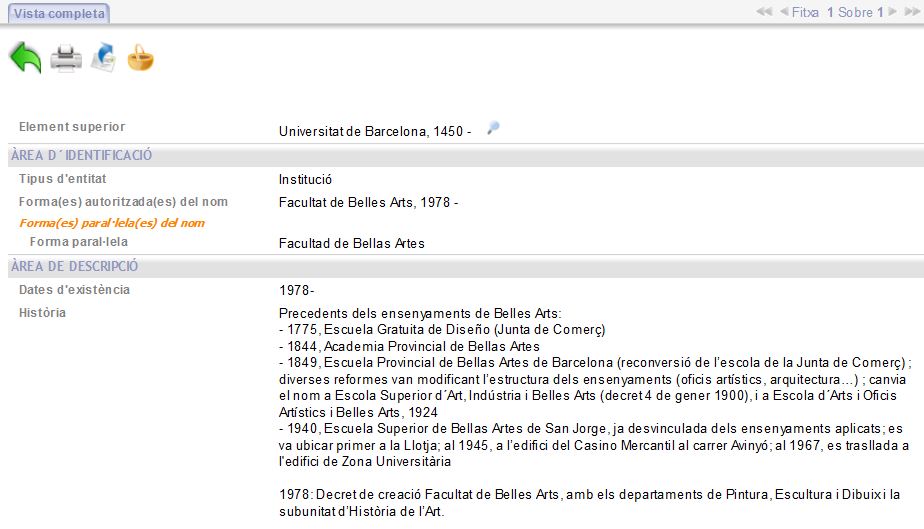
Task: Print the record with the printer icon
Action: pos(66,59)
